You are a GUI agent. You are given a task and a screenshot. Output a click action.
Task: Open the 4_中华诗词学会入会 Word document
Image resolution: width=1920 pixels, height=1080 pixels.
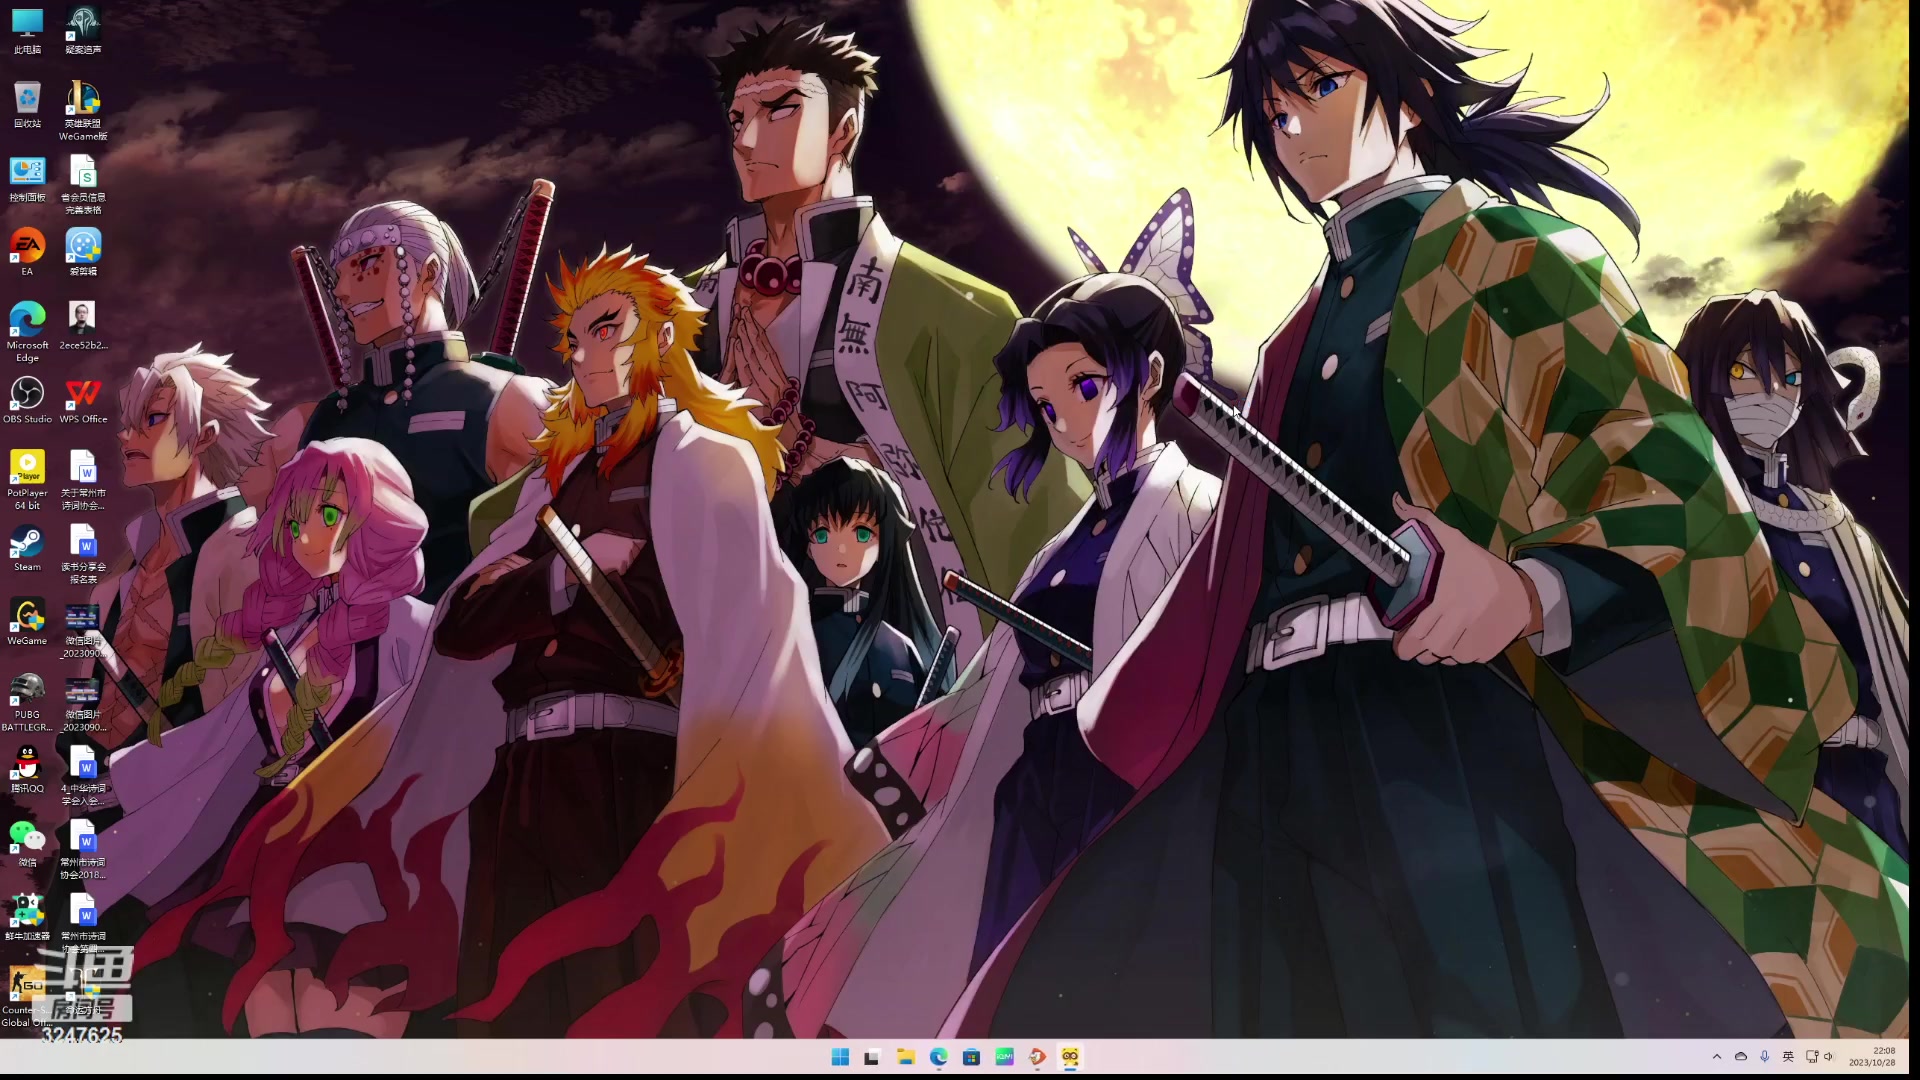83,776
